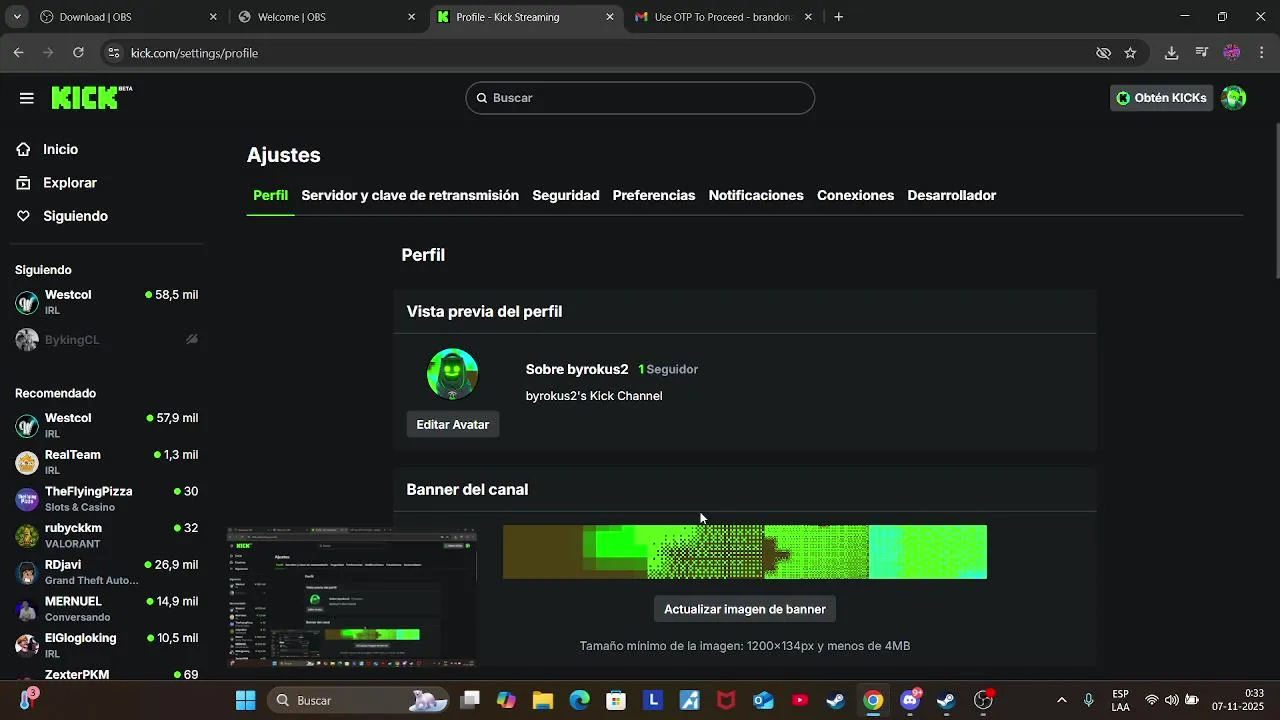
Task: Open Chrome three-dot menu
Action: [1262, 53]
